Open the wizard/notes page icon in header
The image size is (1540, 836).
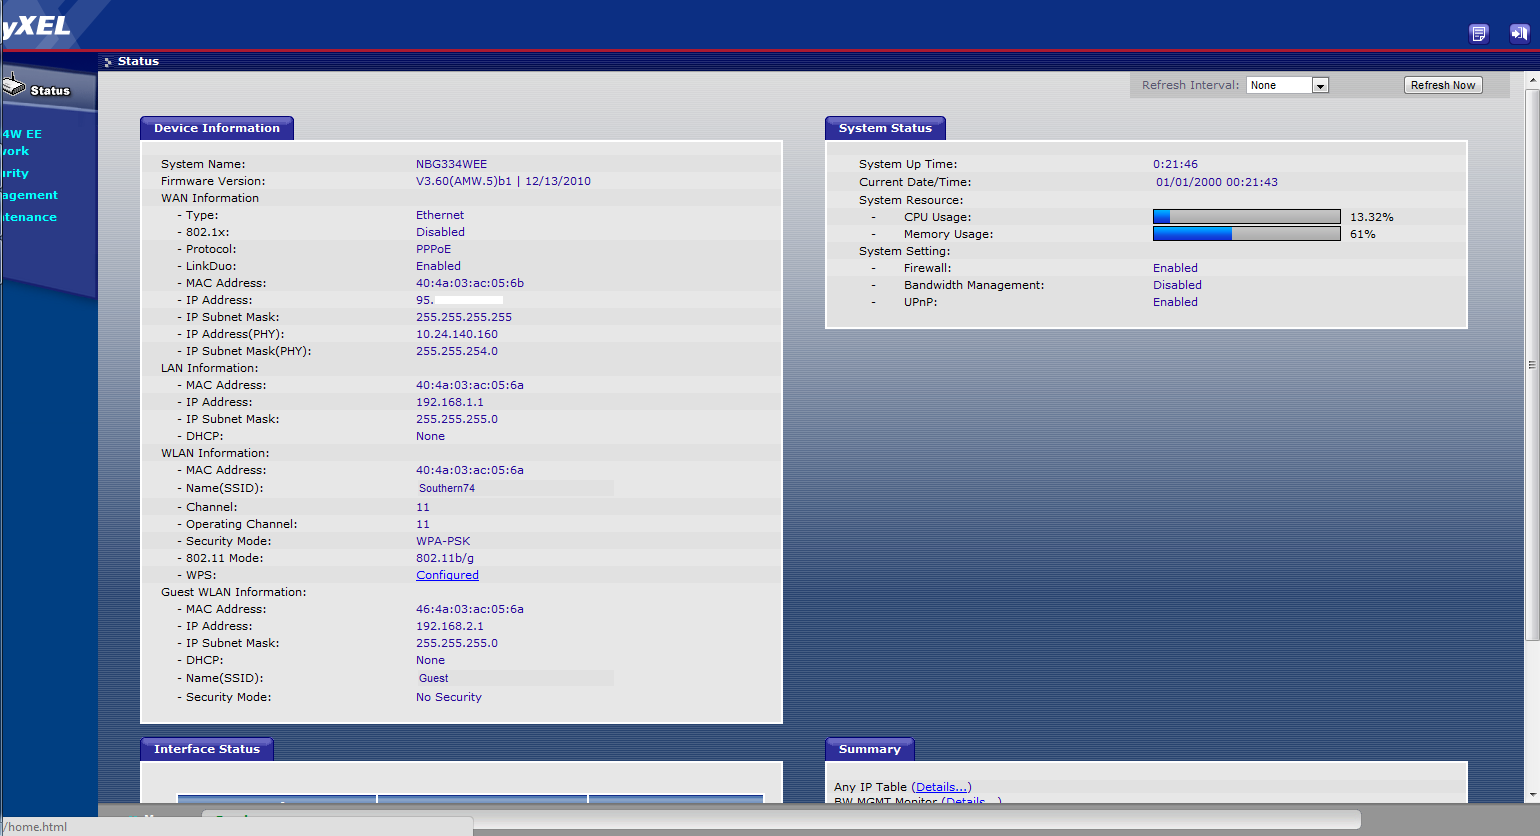point(1479,34)
